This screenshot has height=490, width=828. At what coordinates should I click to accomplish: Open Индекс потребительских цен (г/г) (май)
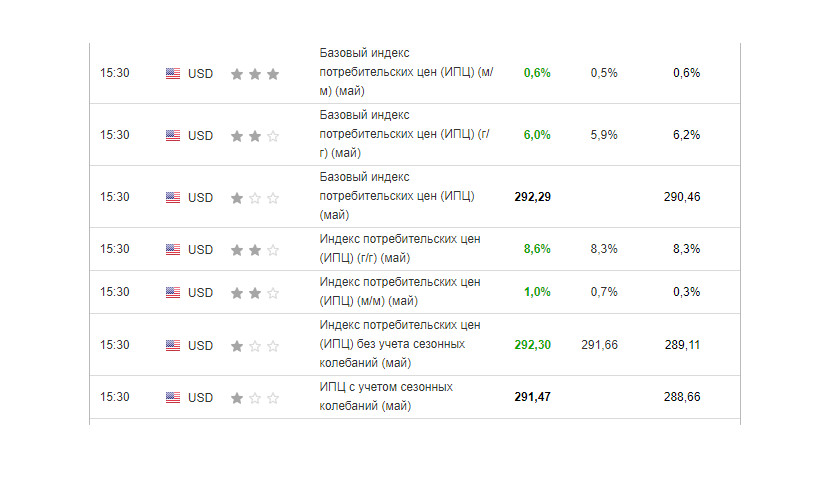pyautogui.click(x=400, y=249)
